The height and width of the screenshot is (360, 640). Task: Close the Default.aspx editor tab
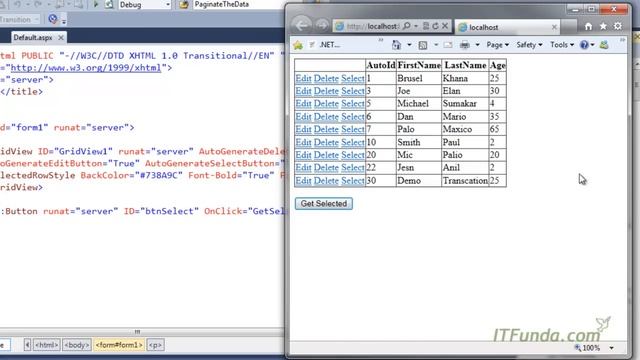click(x=61, y=38)
